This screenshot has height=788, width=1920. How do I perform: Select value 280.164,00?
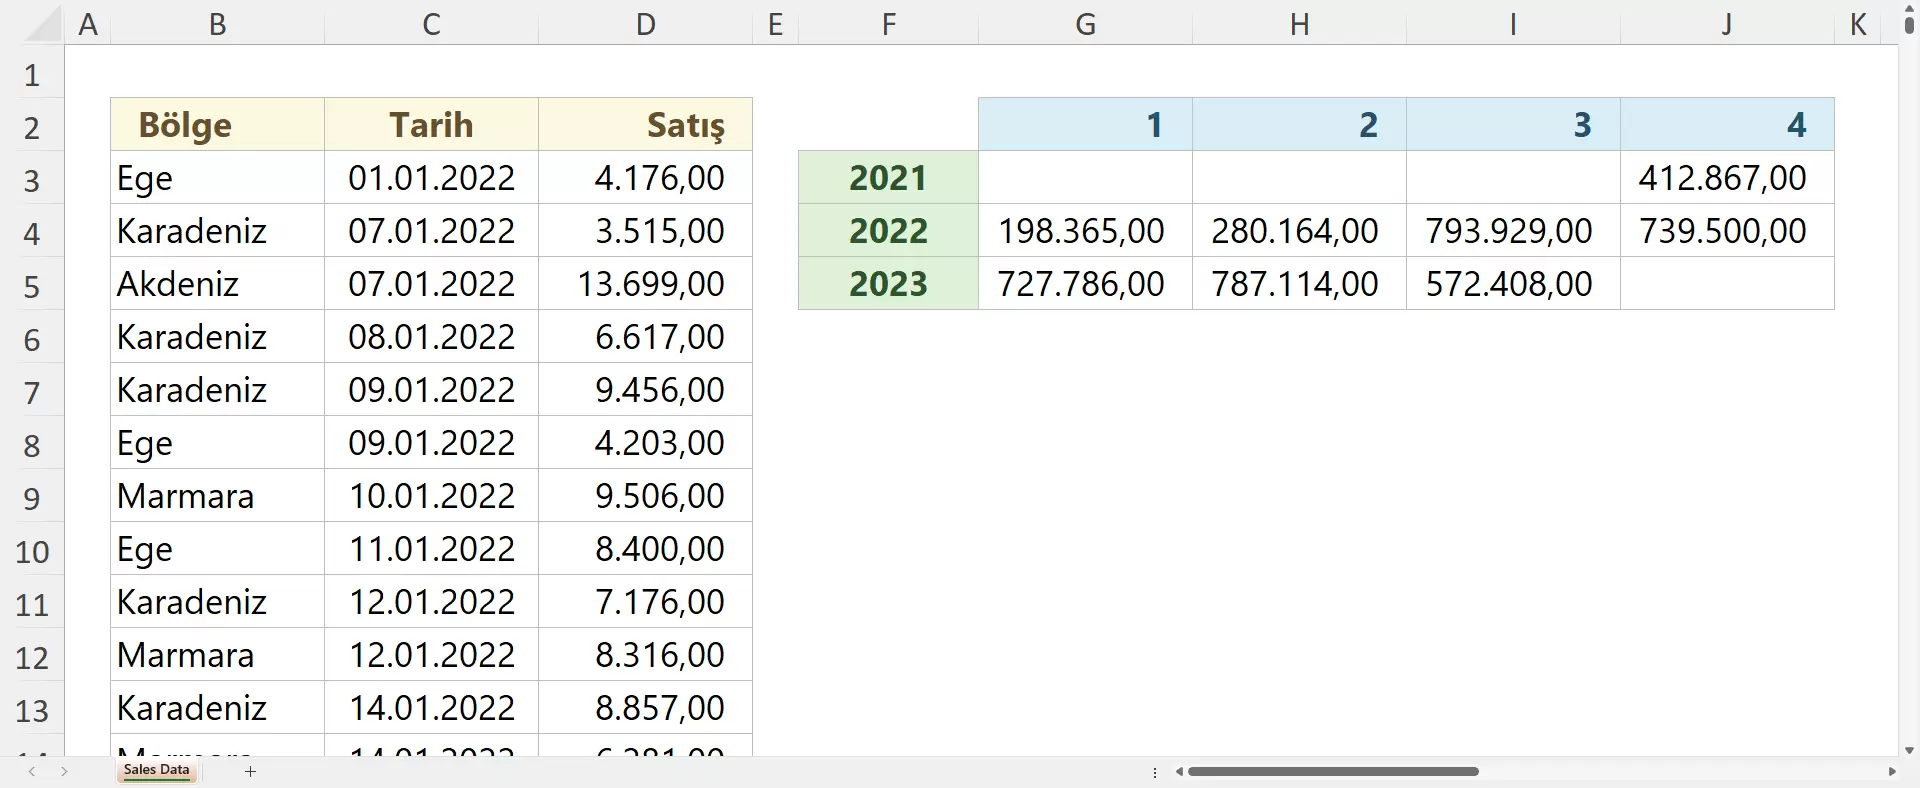pyautogui.click(x=1299, y=230)
